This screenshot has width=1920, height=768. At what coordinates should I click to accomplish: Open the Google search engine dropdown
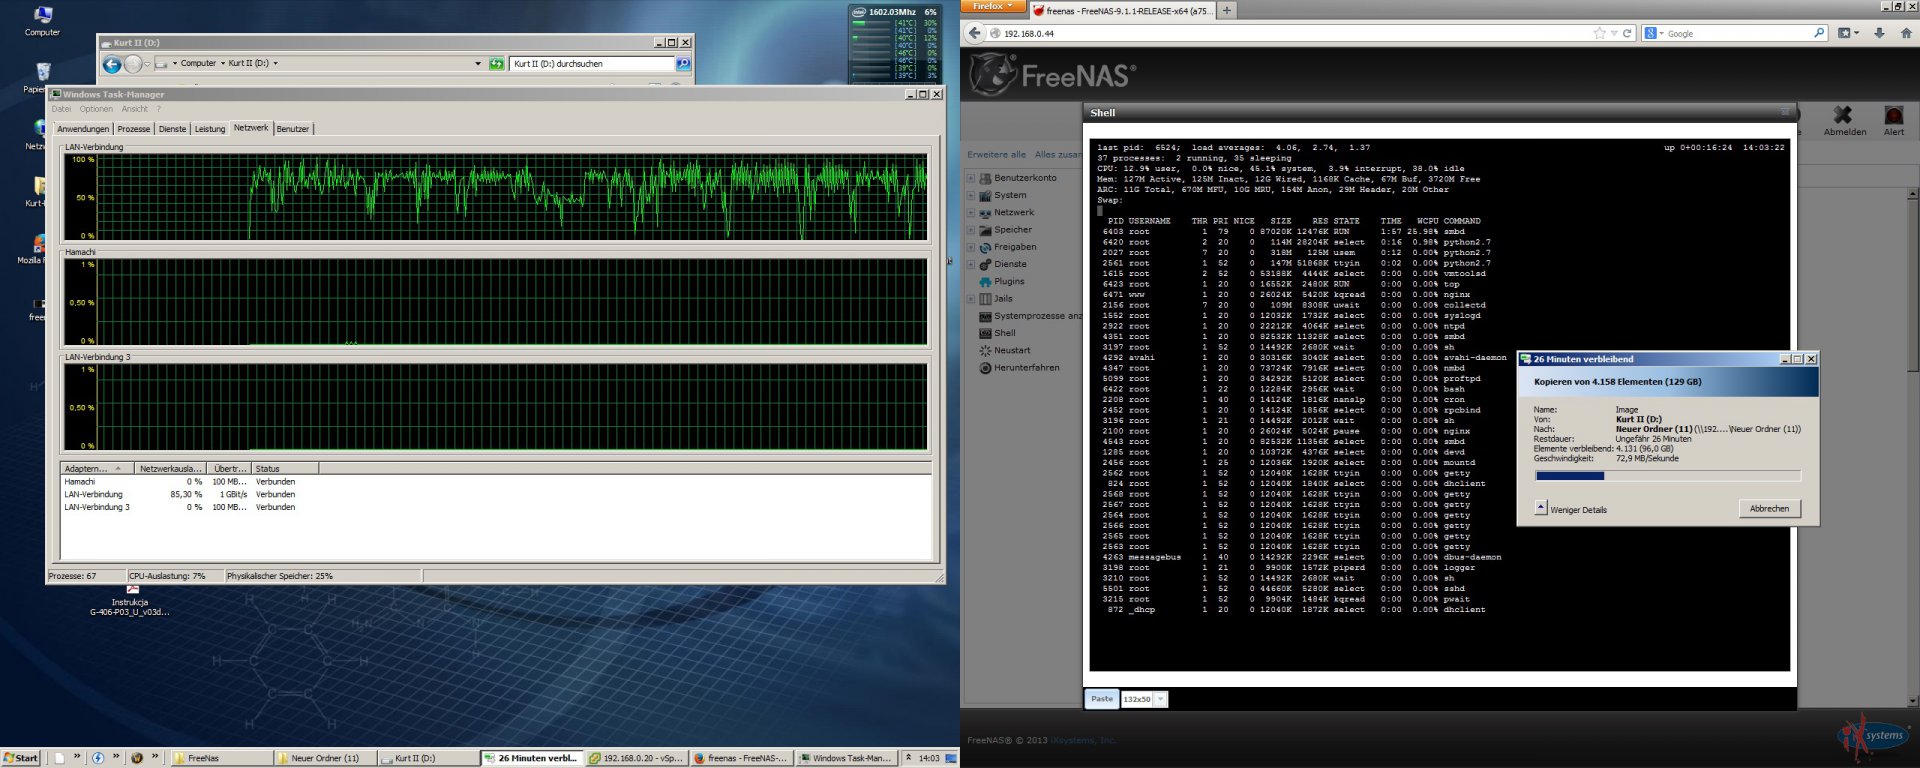point(1653,33)
